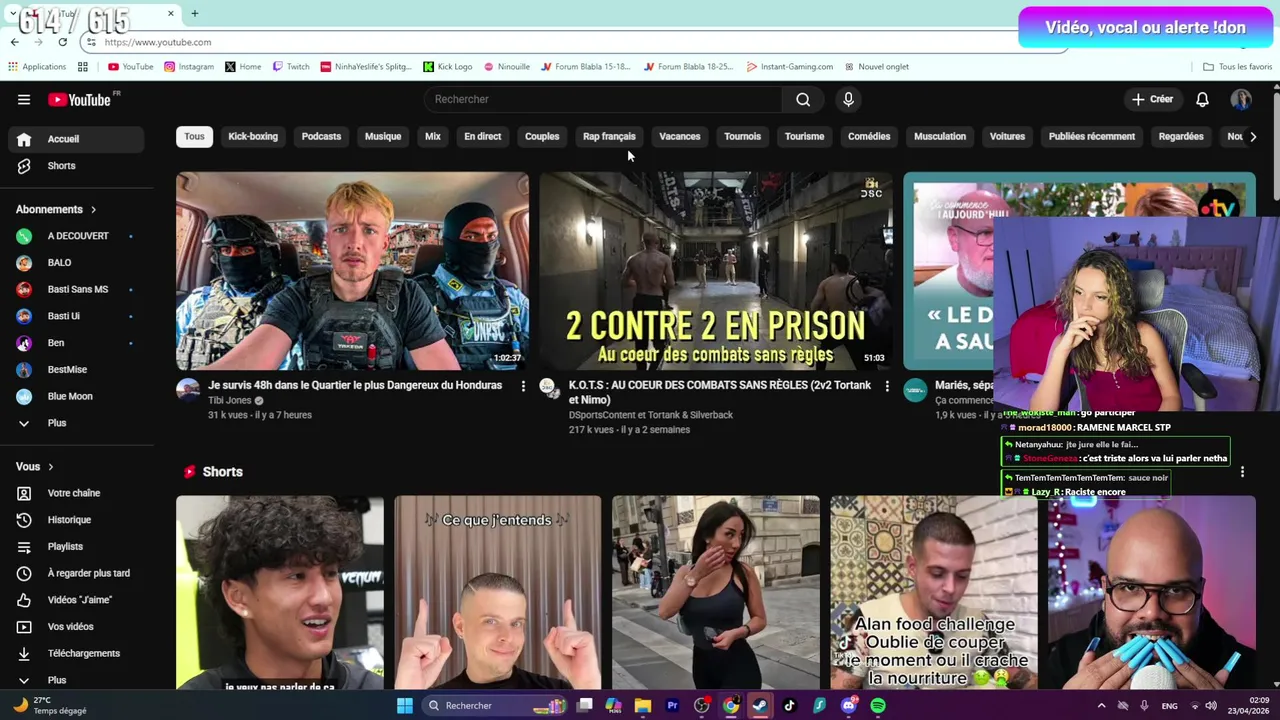Click the search magnifier button
Image resolution: width=1280 pixels, height=720 pixels.
[x=803, y=99]
